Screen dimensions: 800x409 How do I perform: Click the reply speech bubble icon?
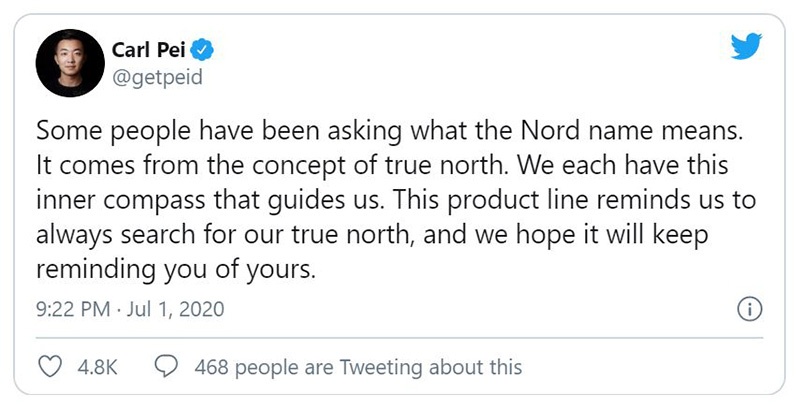point(169,367)
